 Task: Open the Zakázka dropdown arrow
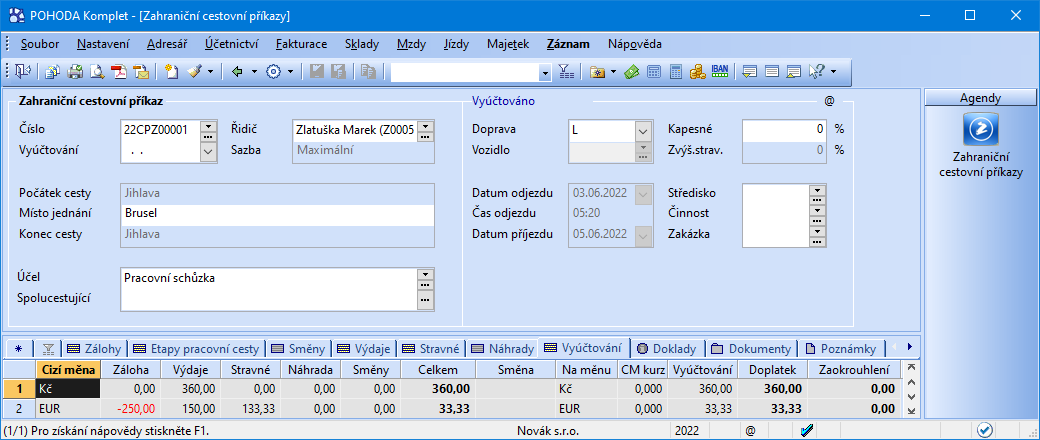(816, 230)
